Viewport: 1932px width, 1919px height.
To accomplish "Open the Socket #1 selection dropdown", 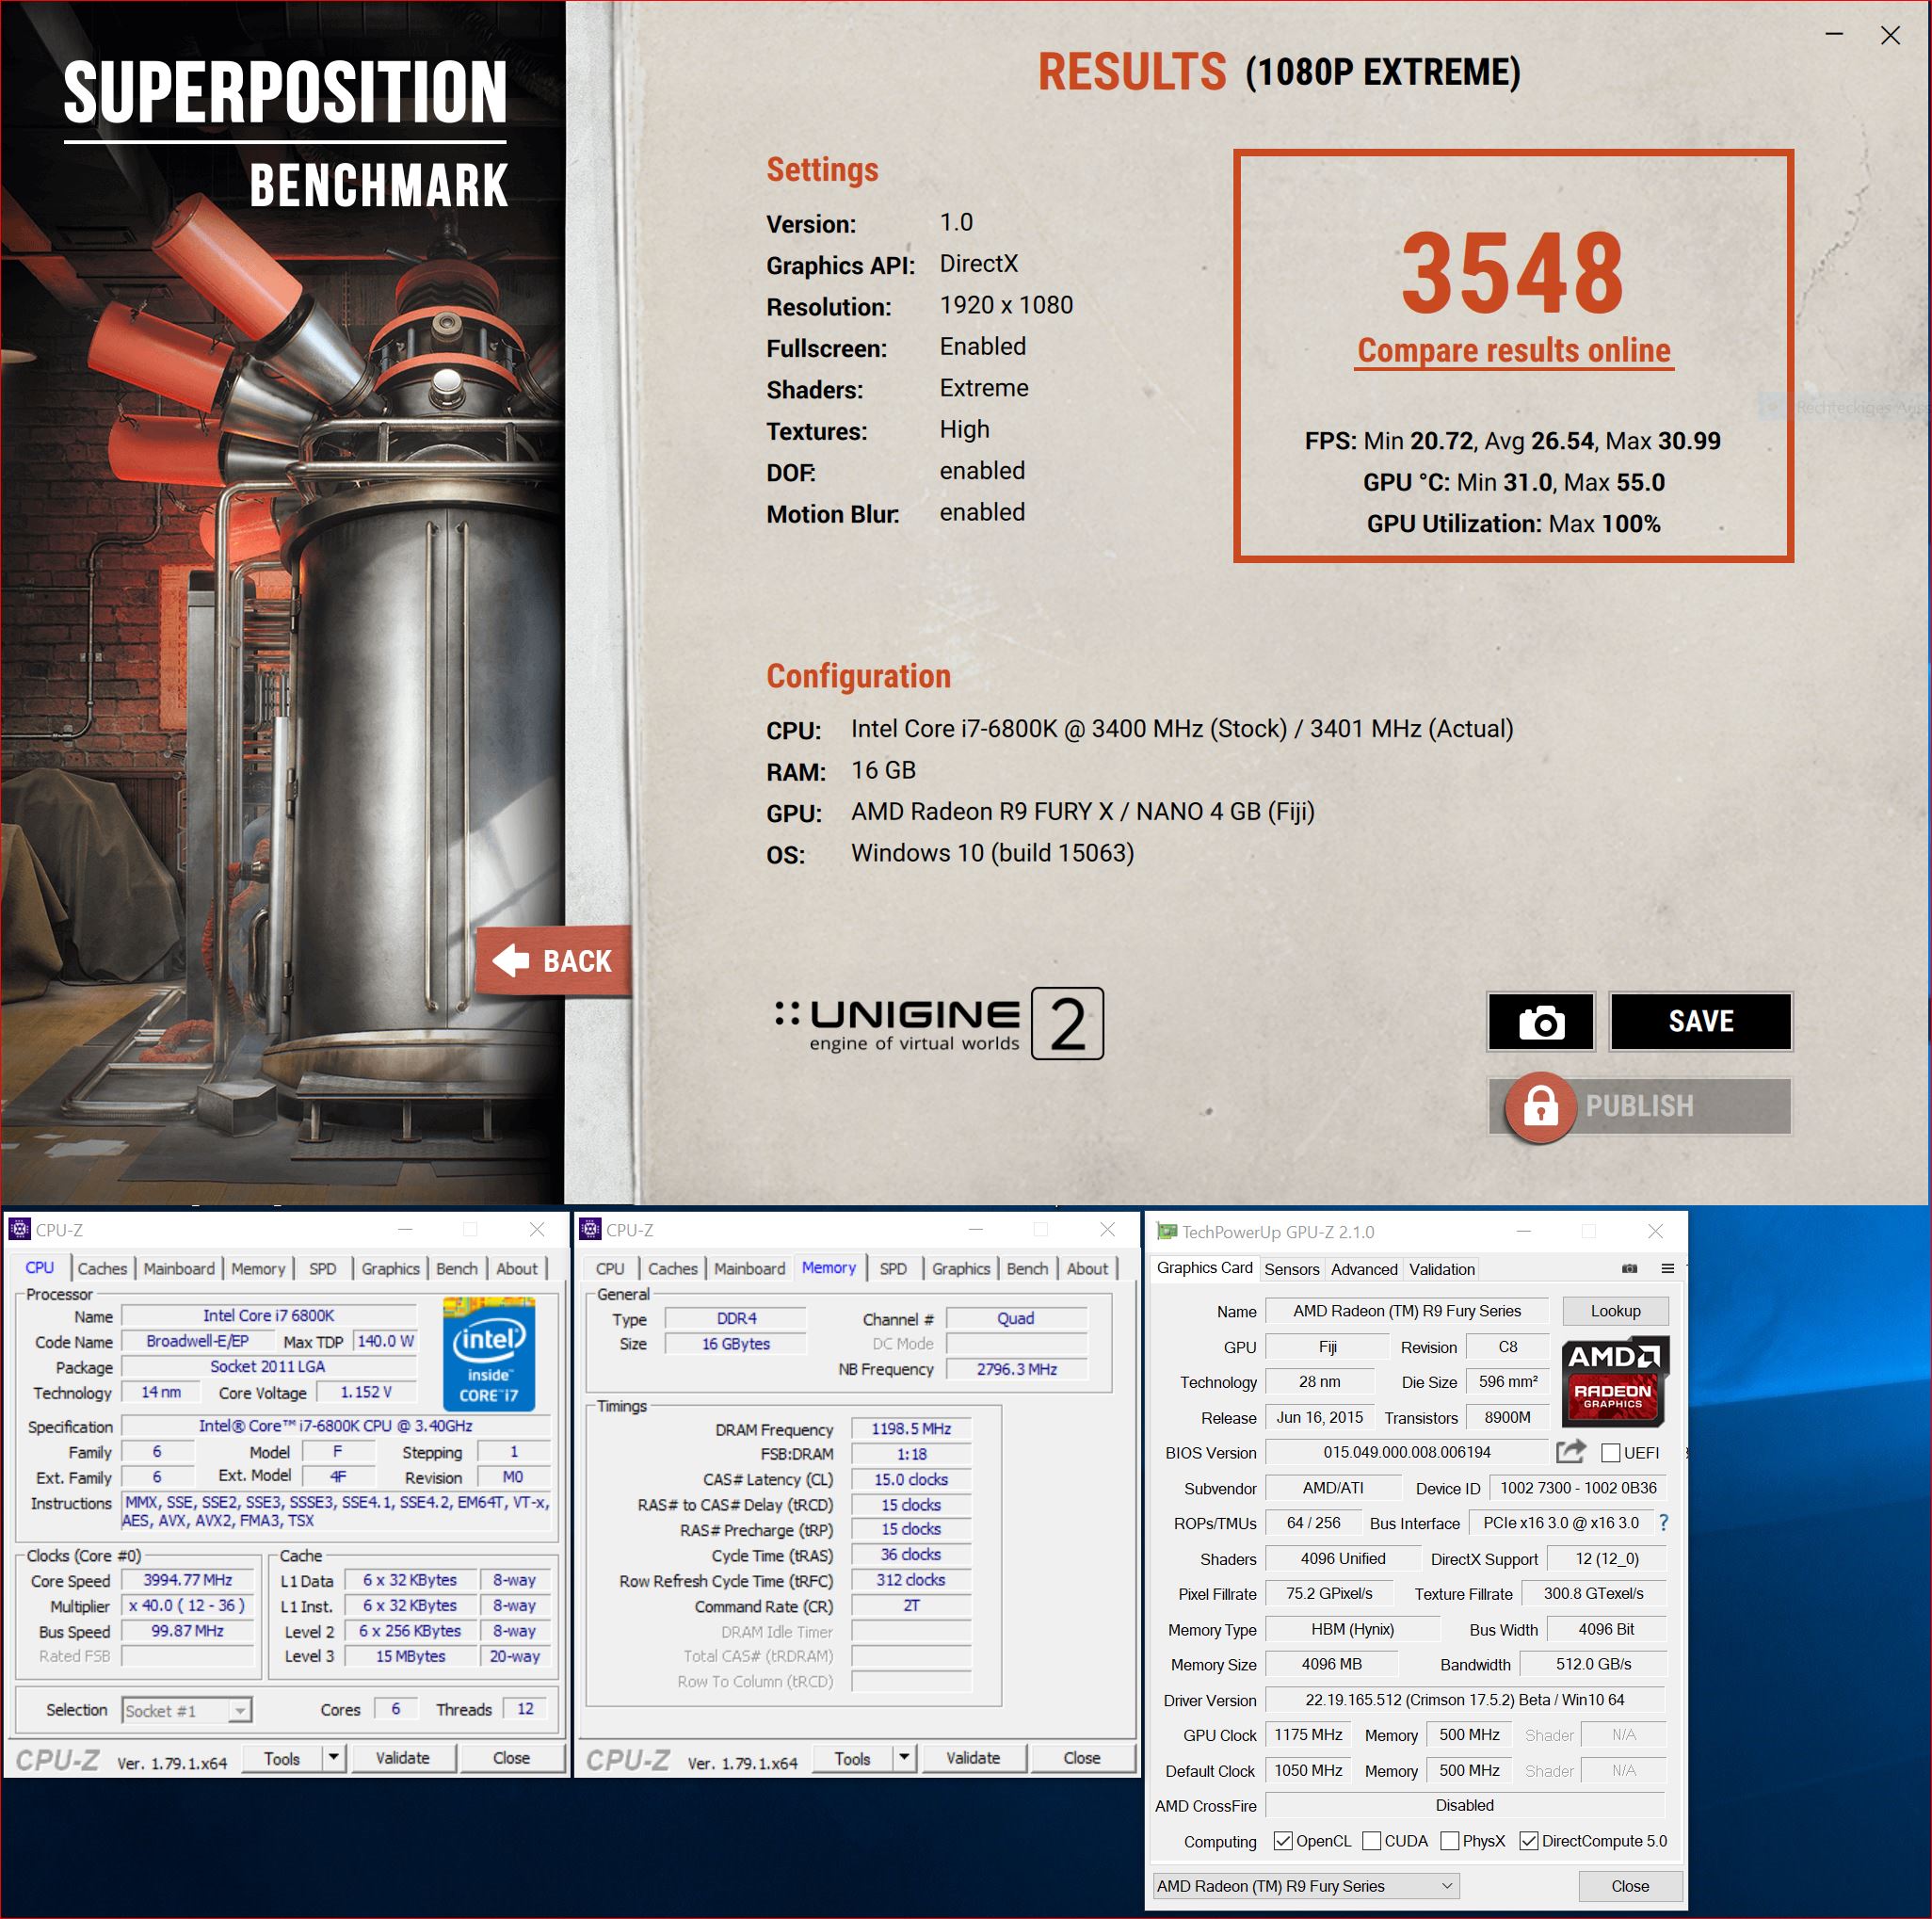I will pyautogui.click(x=186, y=1710).
